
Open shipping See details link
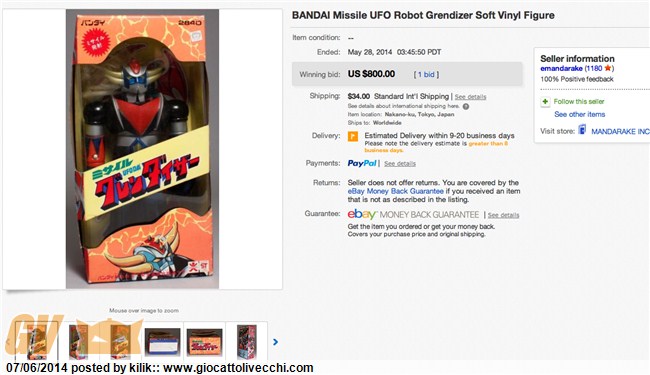coord(471,97)
